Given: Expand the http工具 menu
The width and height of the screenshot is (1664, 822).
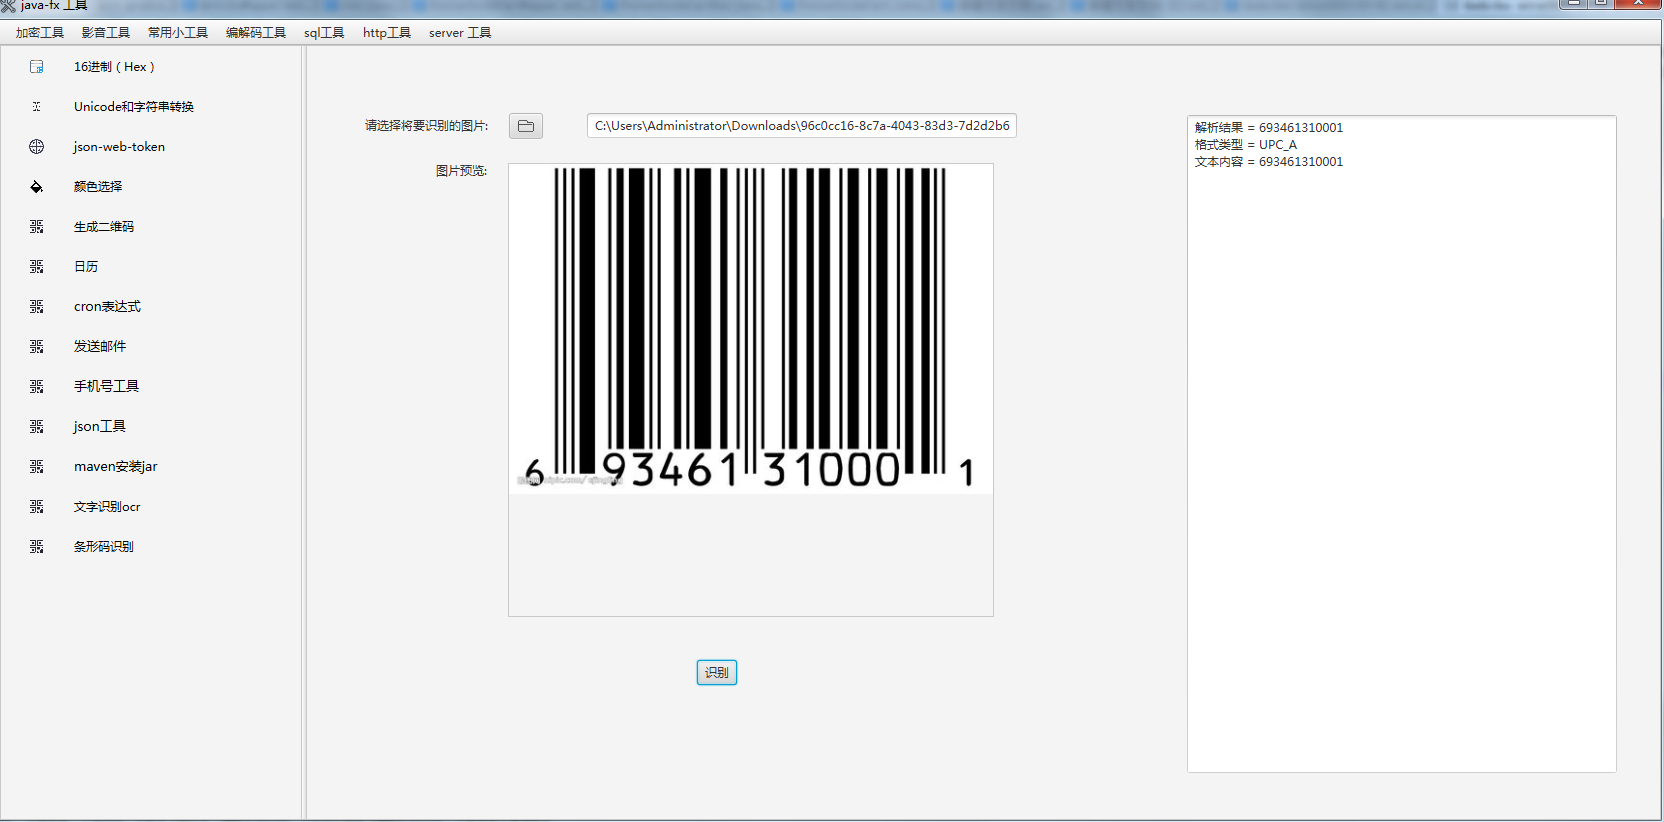Looking at the screenshot, I should click(387, 33).
